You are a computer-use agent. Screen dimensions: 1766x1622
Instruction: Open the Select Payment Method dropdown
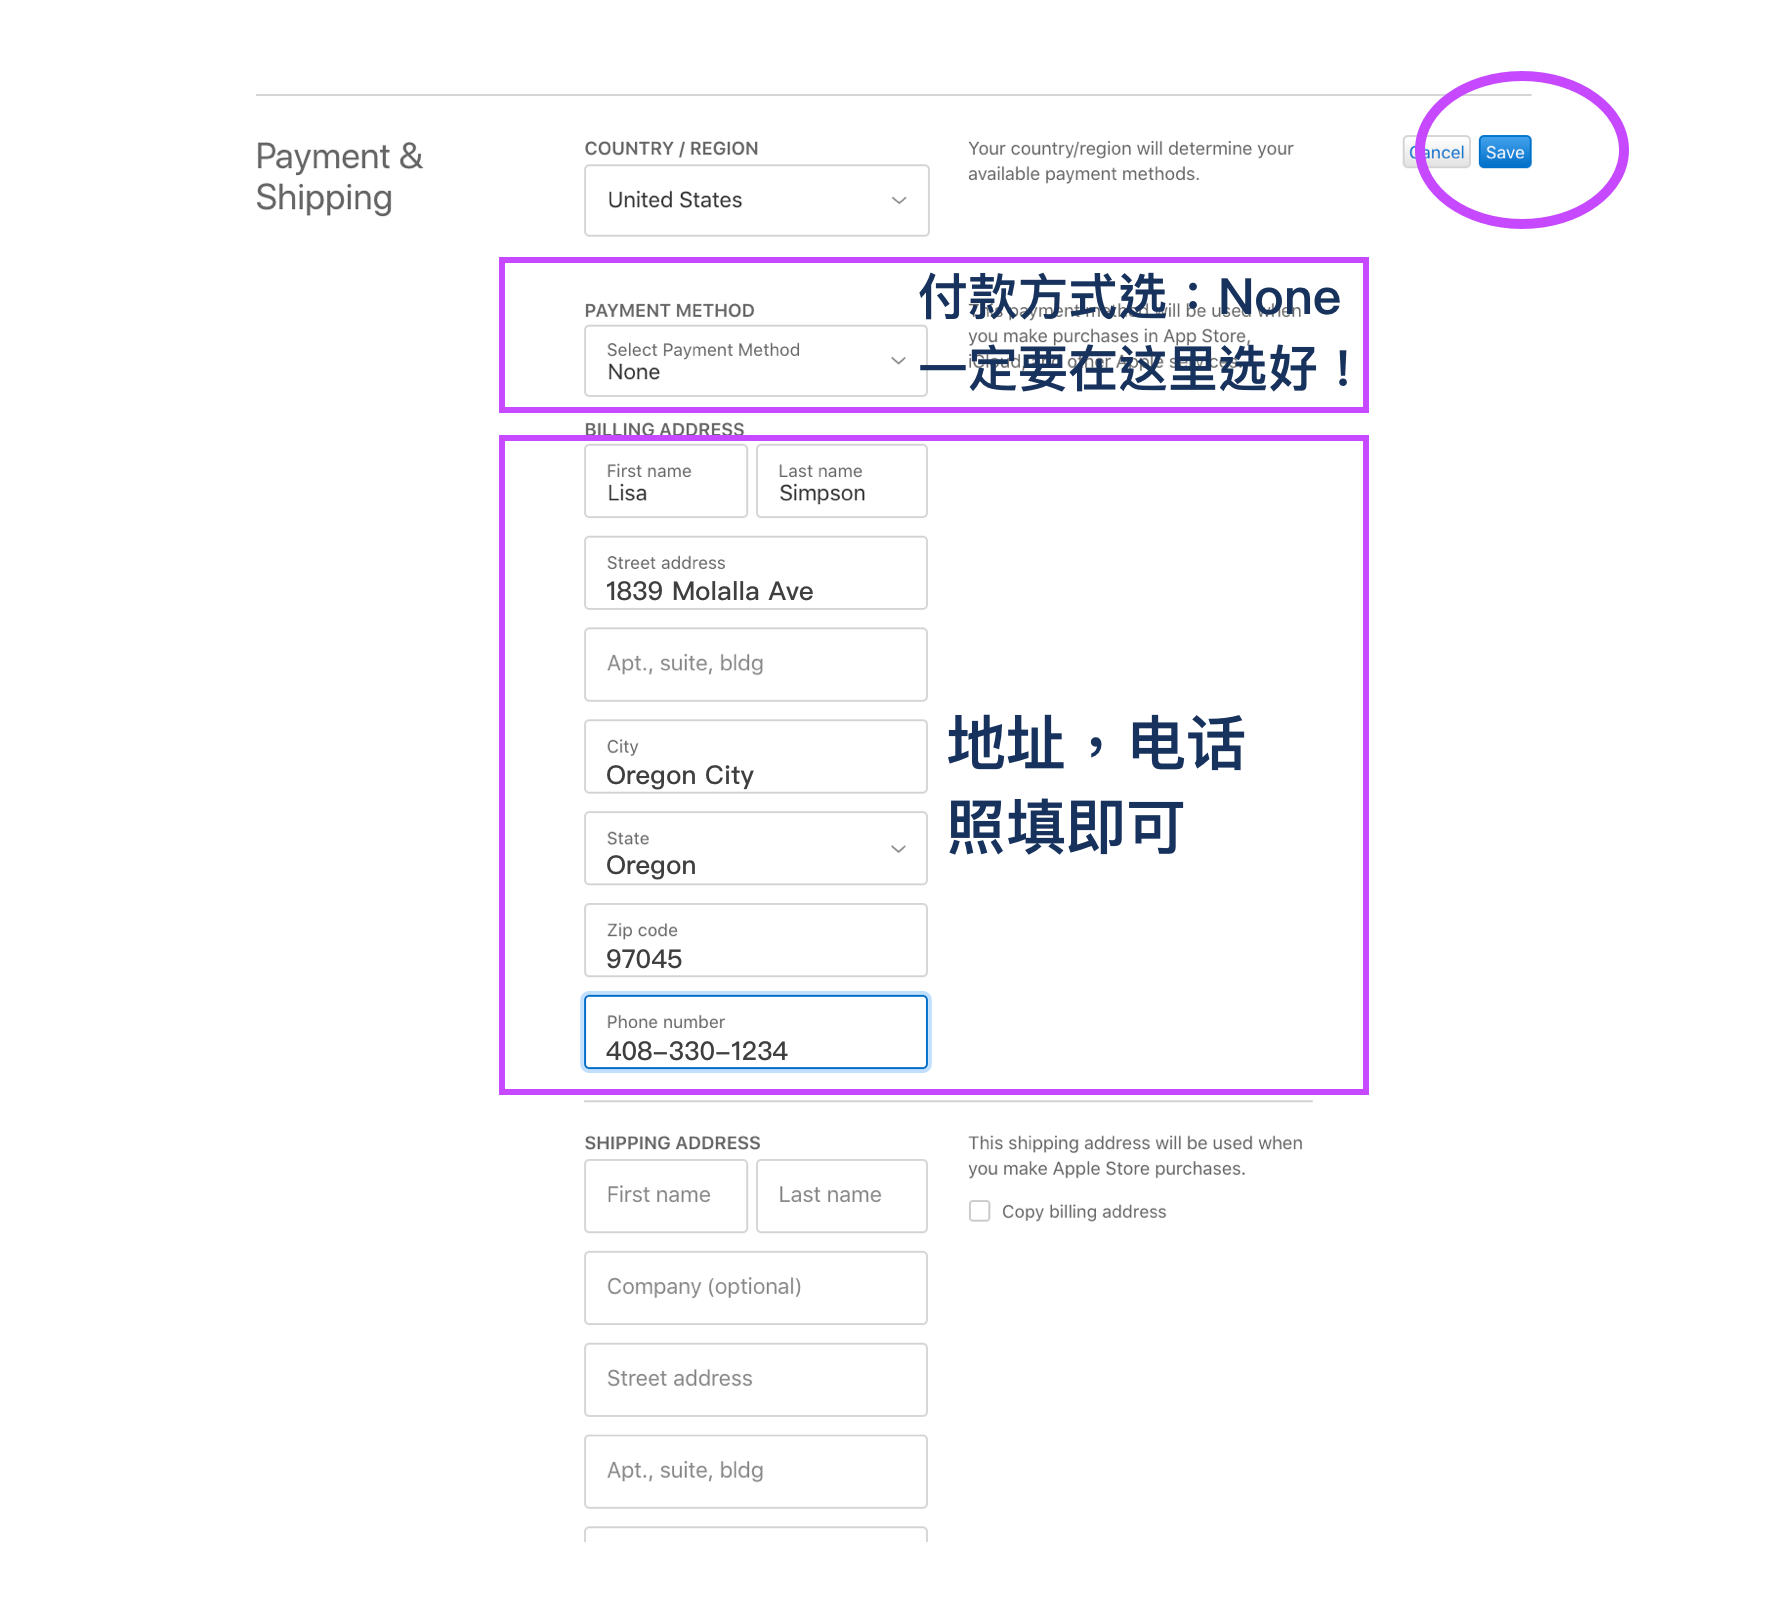pyautogui.click(x=755, y=360)
